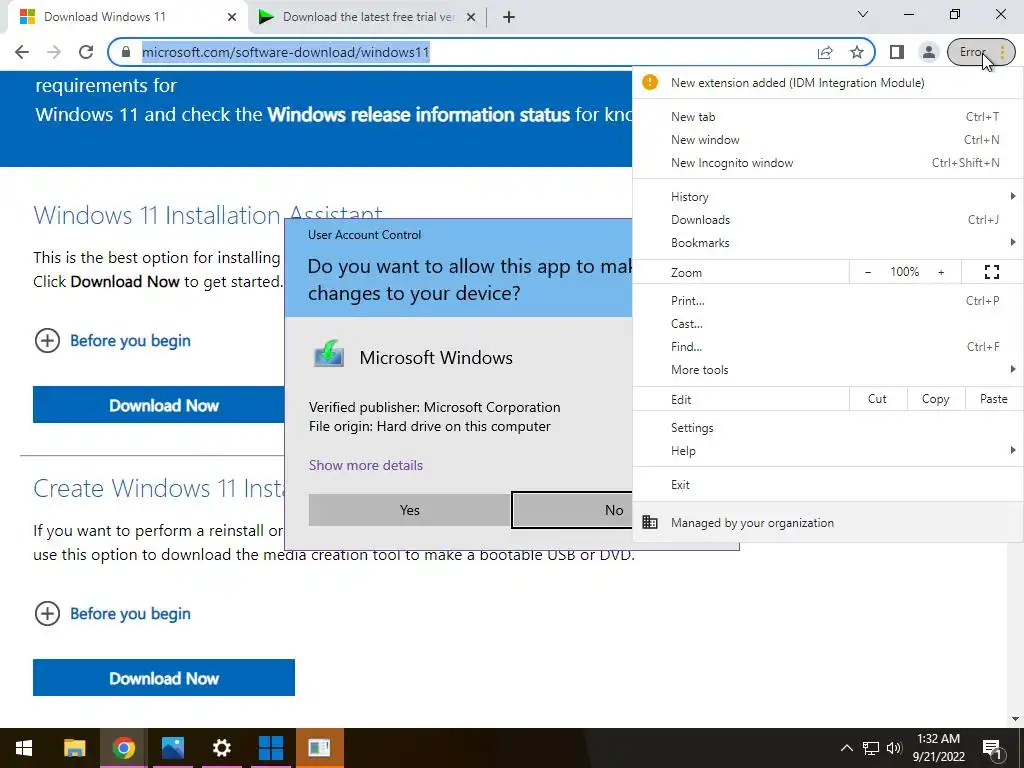This screenshot has width=1024, height=768.
Task: Open the Windows Start menu
Action: tap(24, 748)
